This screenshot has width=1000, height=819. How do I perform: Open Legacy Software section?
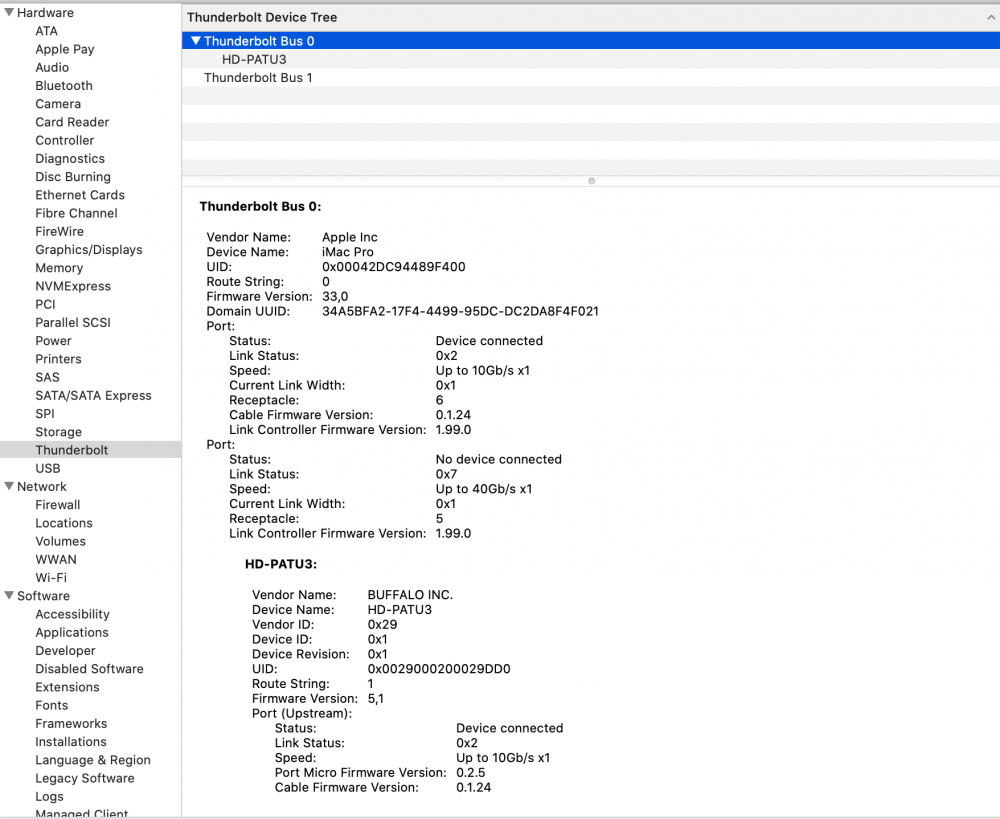(x=85, y=778)
